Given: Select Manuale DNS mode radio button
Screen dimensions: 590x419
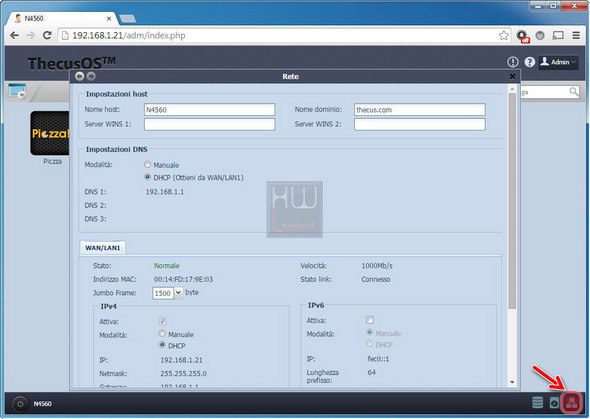Looking at the screenshot, I should coord(148,165).
